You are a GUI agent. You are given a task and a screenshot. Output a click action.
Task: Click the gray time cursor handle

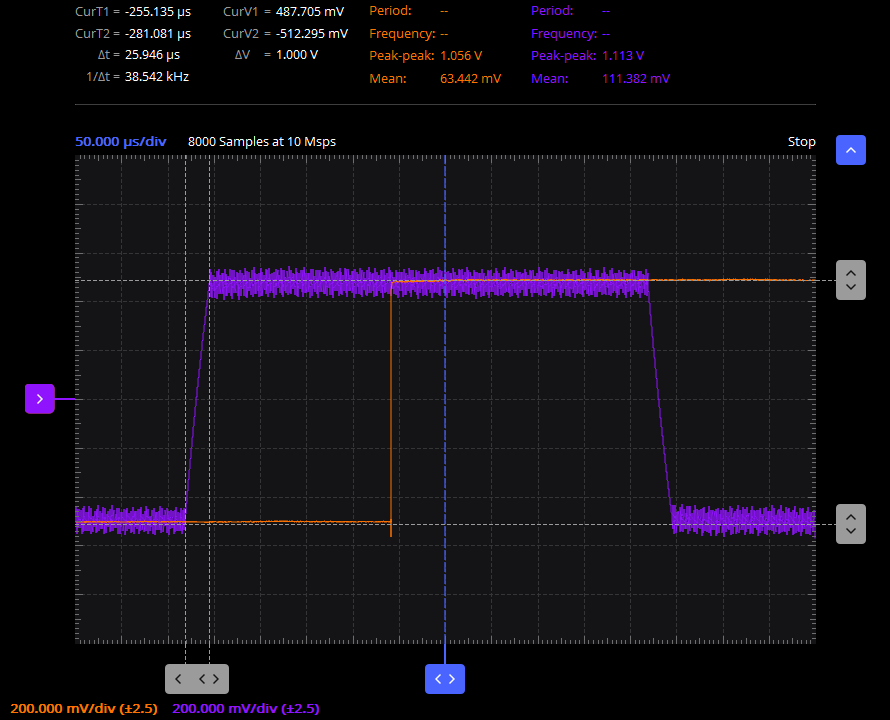(197, 679)
